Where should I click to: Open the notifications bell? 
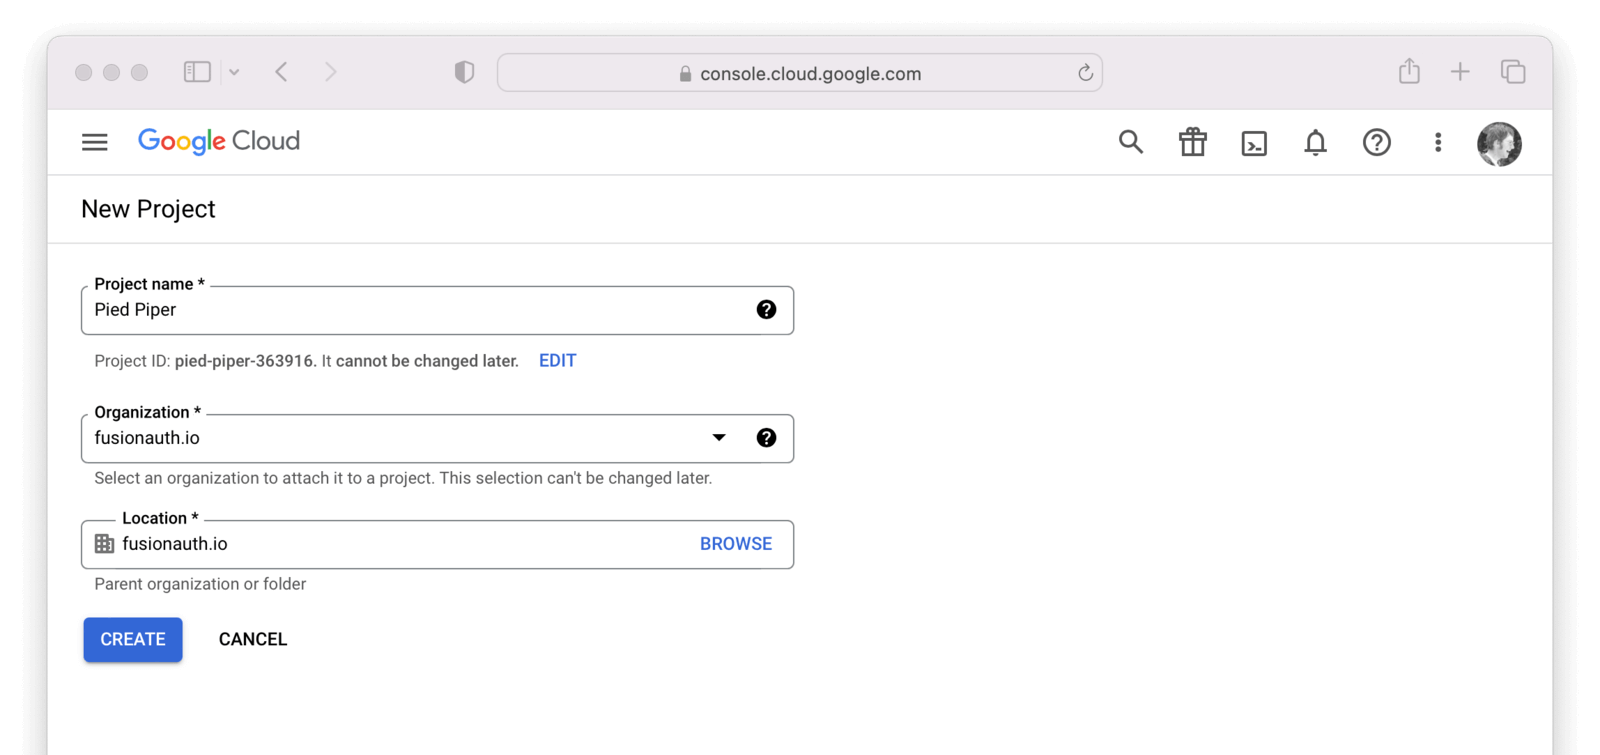point(1316,143)
